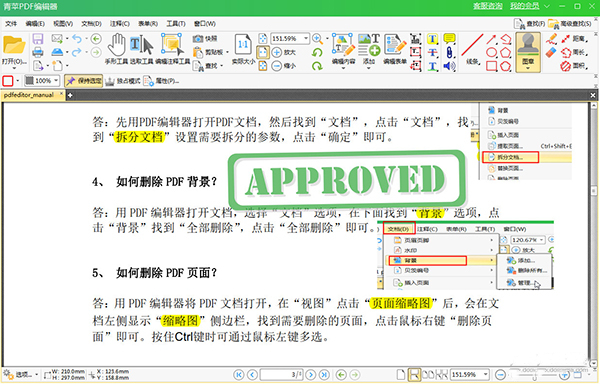Open the Window (窗口) menu

[205, 24]
